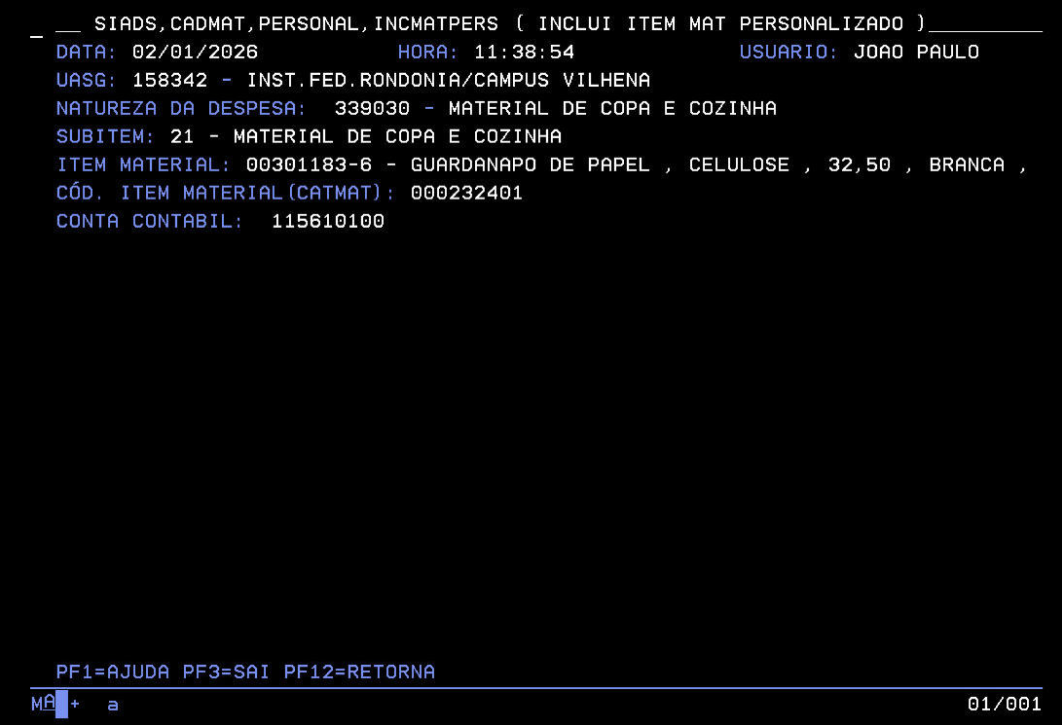Click the SUBITEM label

[105, 136]
